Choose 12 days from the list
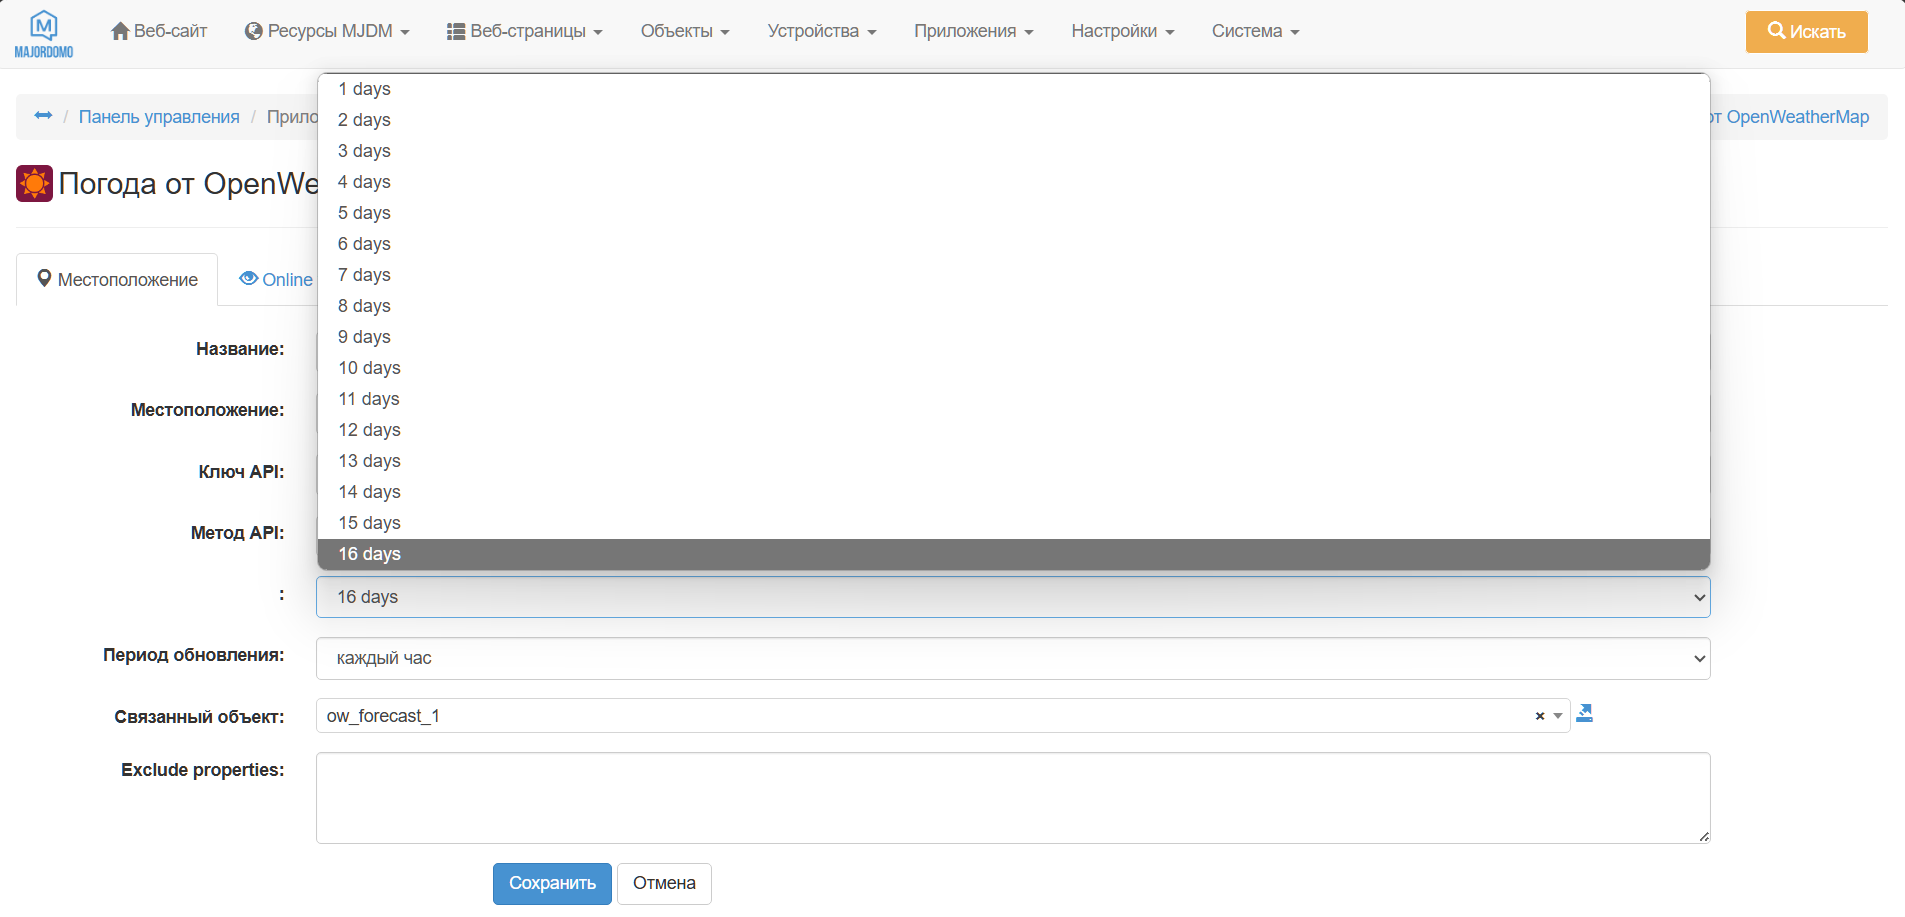Image resolution: width=1905 pixels, height=917 pixels. click(1013, 430)
